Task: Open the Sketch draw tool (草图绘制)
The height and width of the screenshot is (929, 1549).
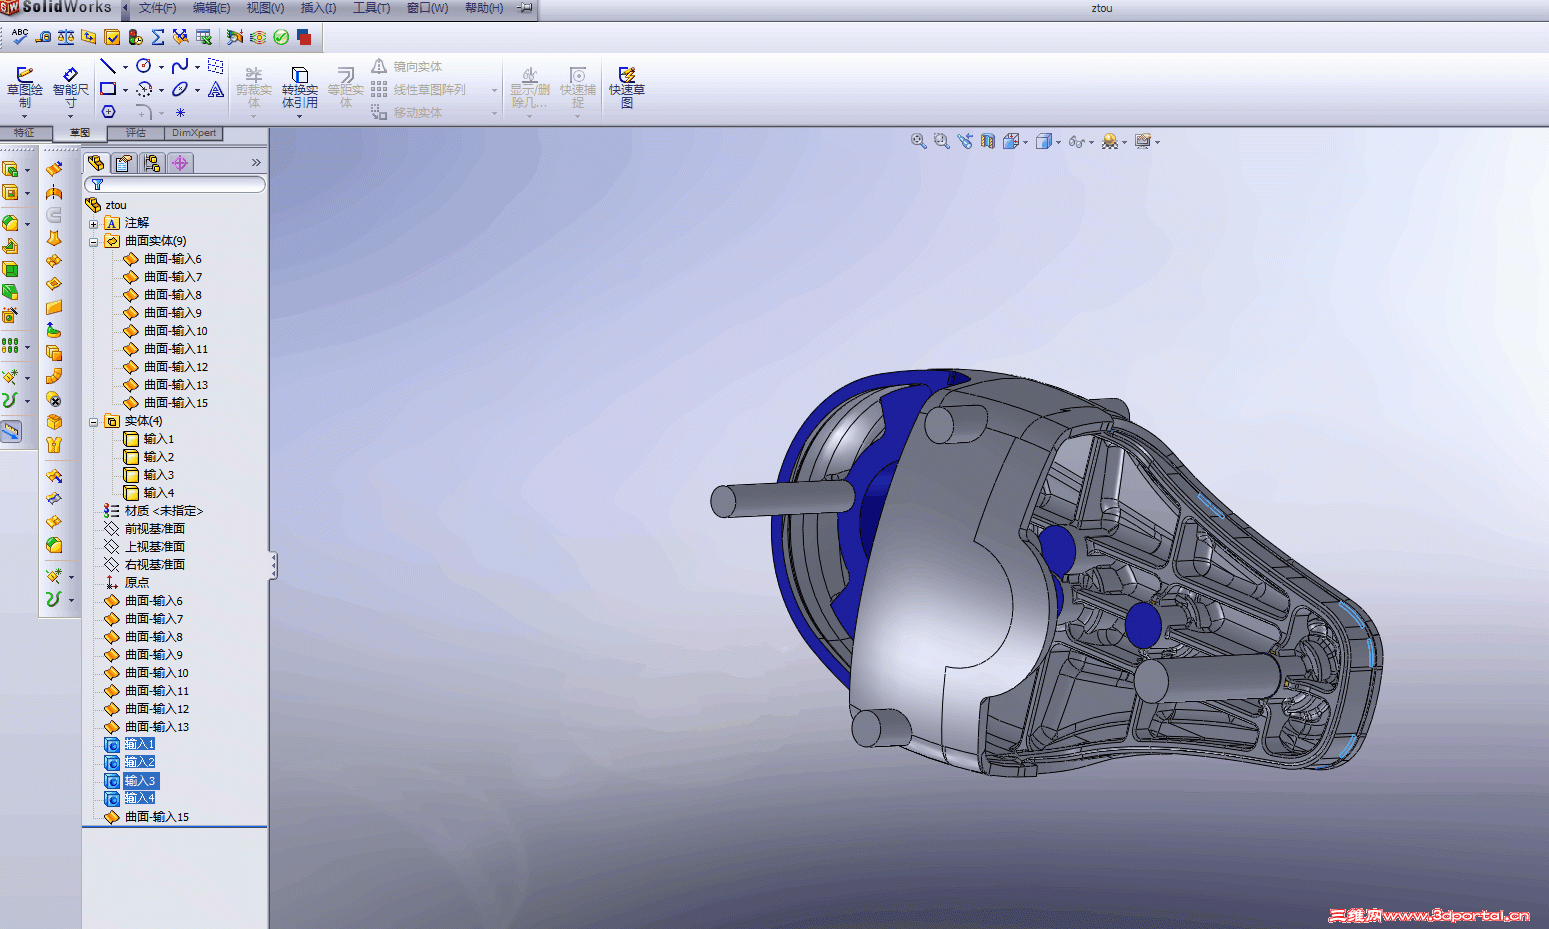Action: pyautogui.click(x=25, y=88)
